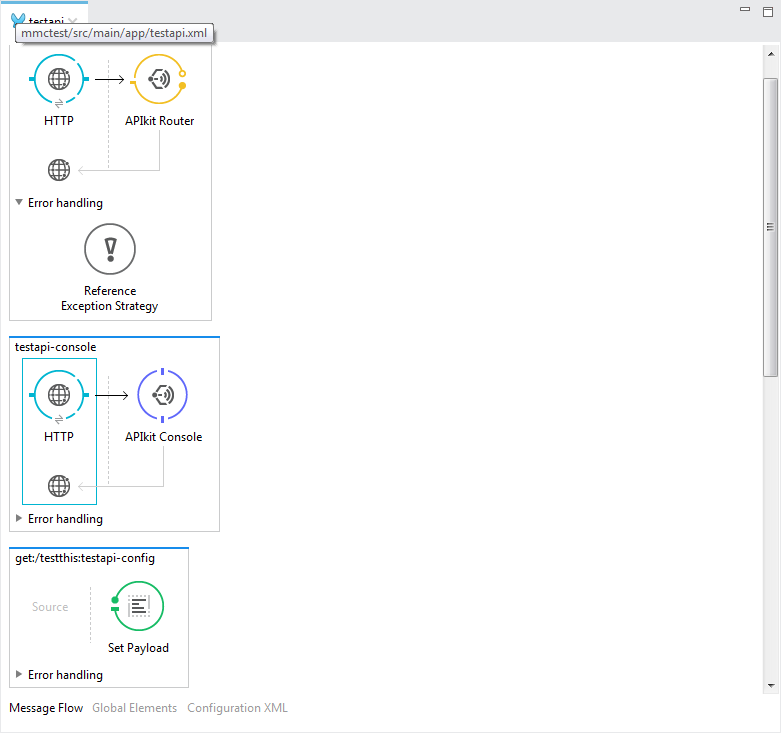Click the Mule icon on the testapi tab
781x733 pixels.
tap(18, 20)
